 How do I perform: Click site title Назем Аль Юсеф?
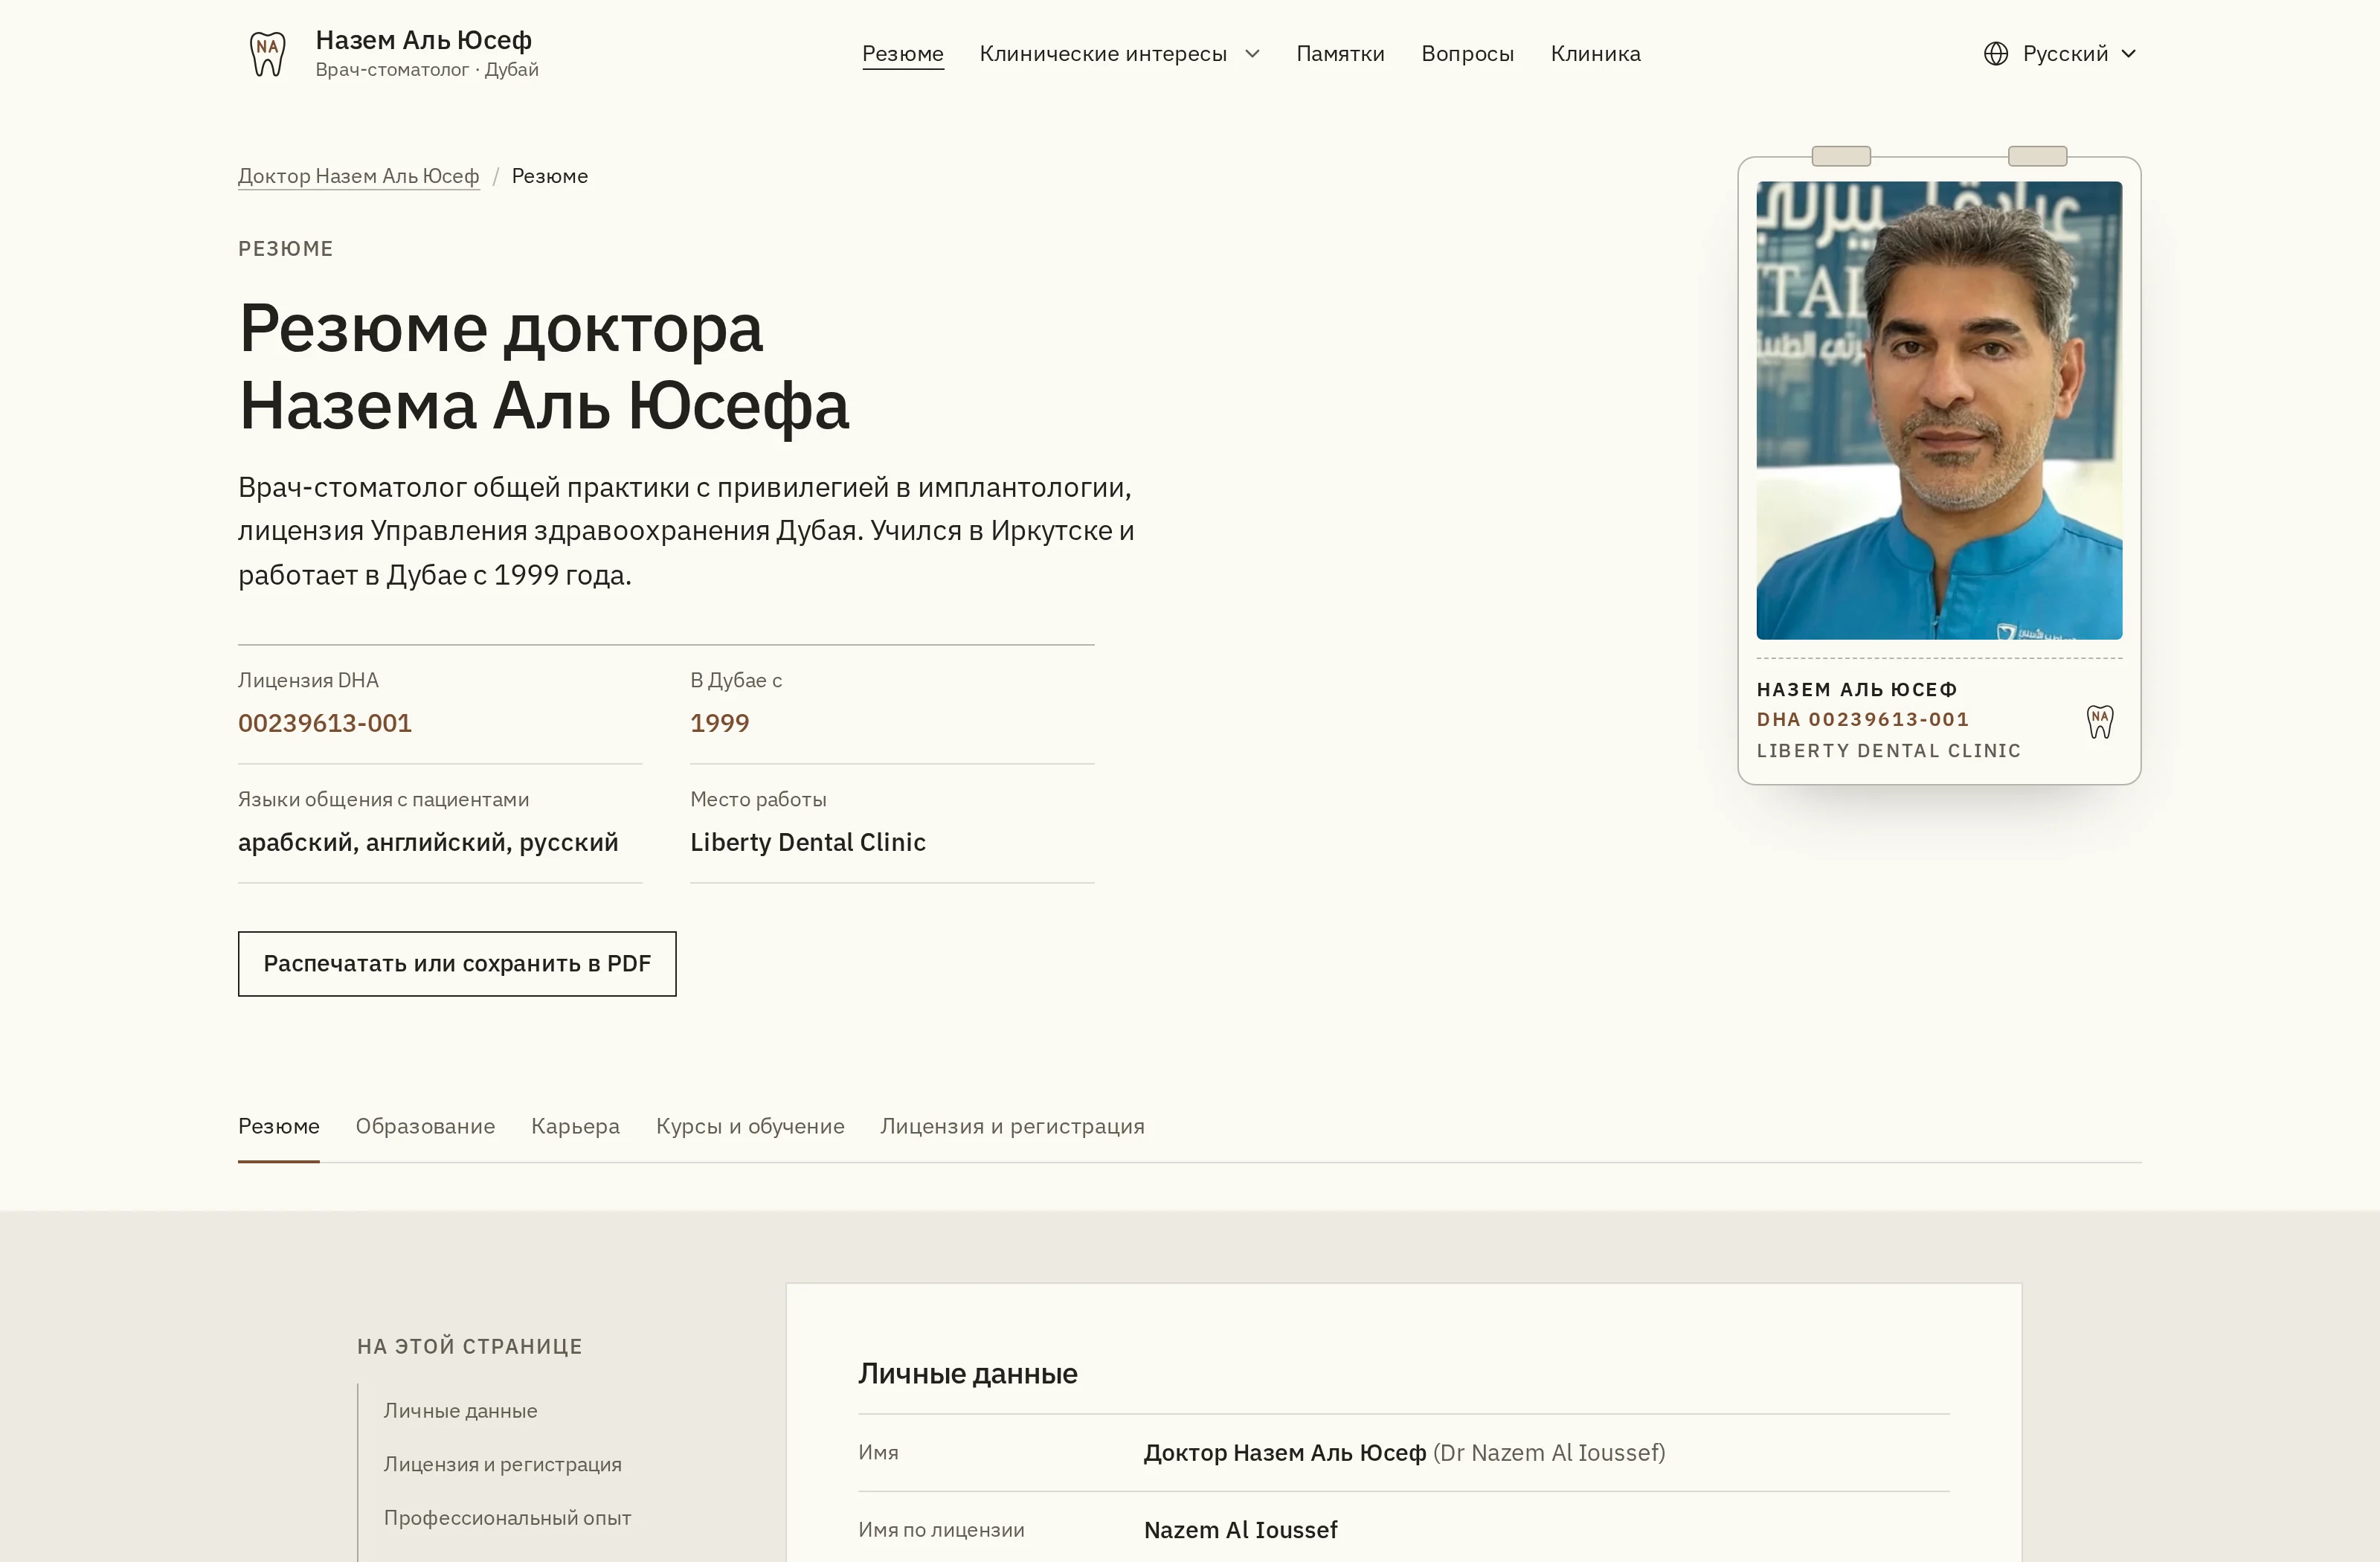coord(423,40)
